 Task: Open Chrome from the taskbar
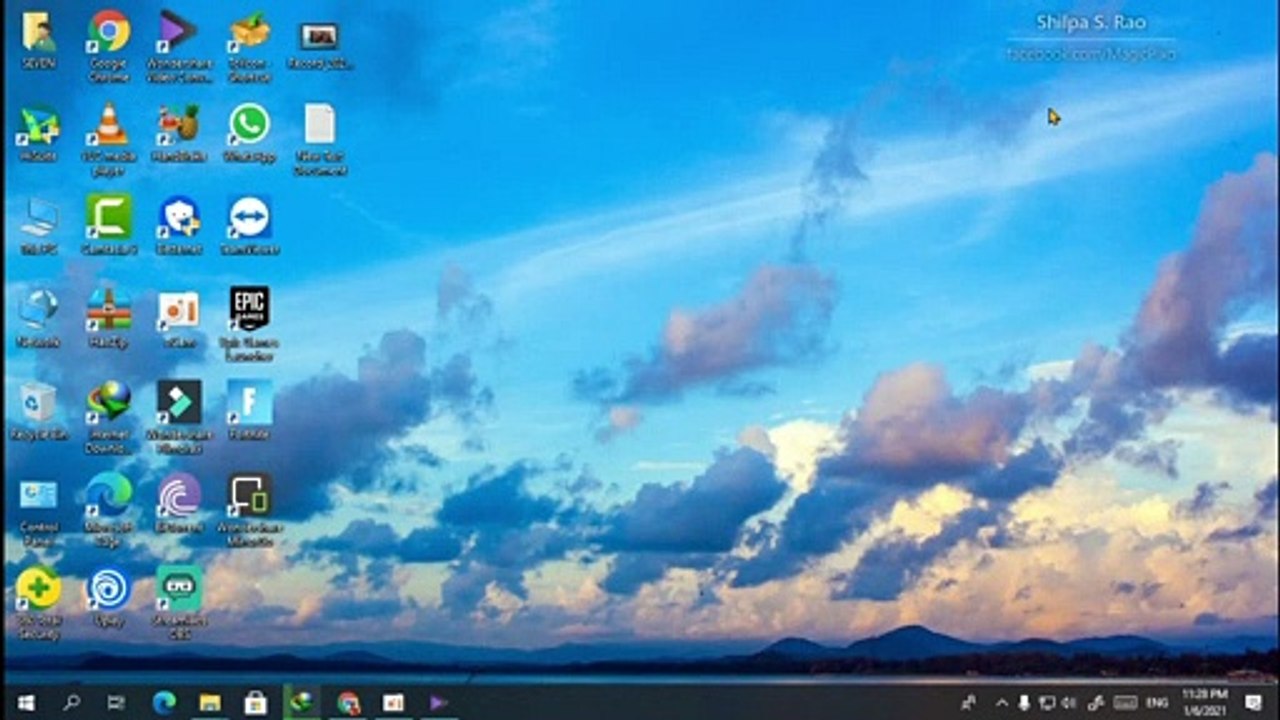pos(348,703)
